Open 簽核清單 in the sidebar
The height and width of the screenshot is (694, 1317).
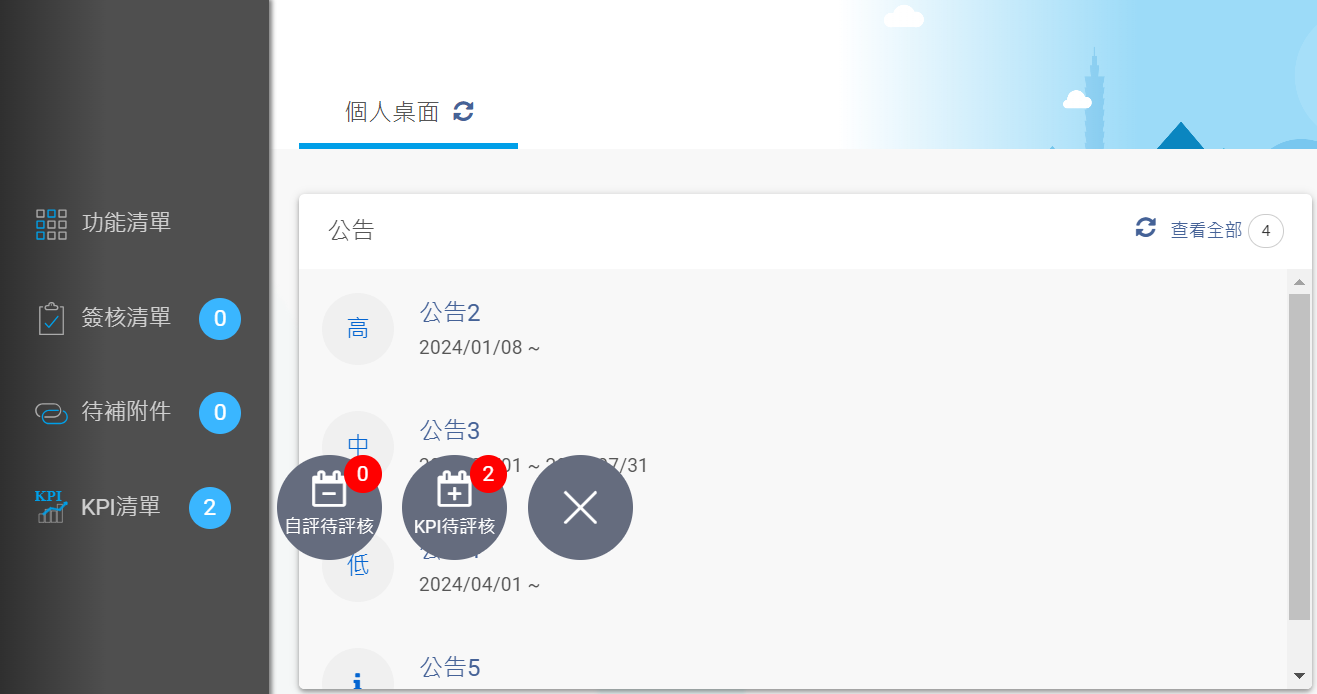[126, 318]
